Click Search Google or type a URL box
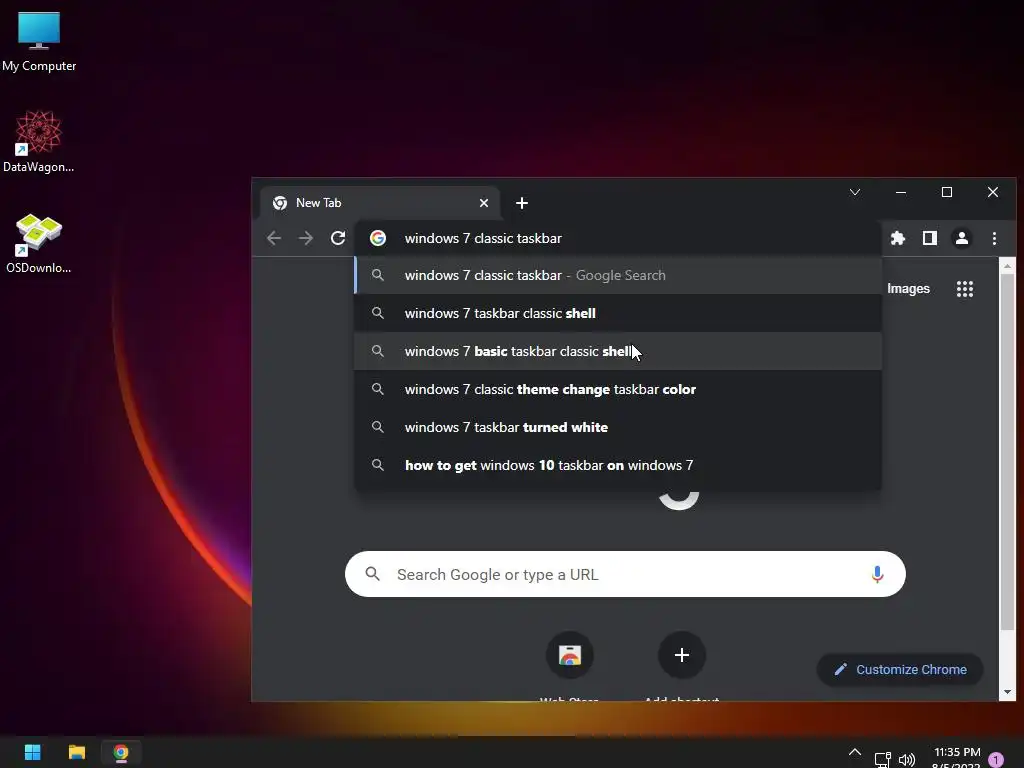 [x=625, y=574]
